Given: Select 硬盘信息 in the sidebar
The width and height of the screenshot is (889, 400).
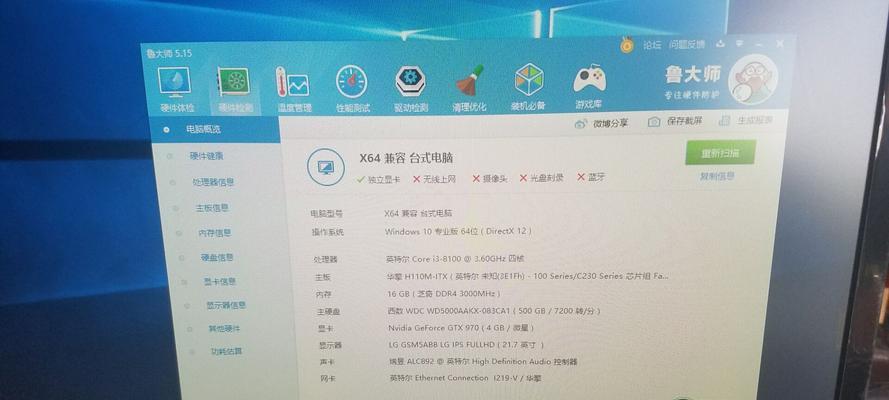Looking at the screenshot, I should click(217, 257).
